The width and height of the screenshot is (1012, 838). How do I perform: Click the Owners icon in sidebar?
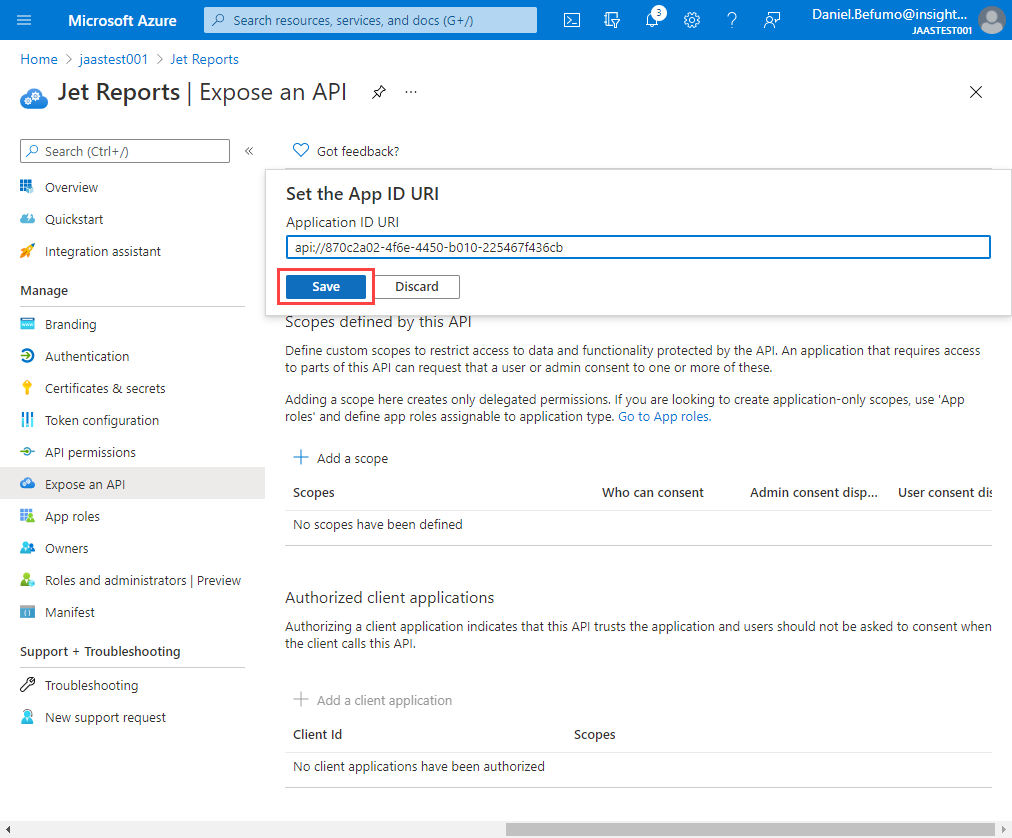27,548
